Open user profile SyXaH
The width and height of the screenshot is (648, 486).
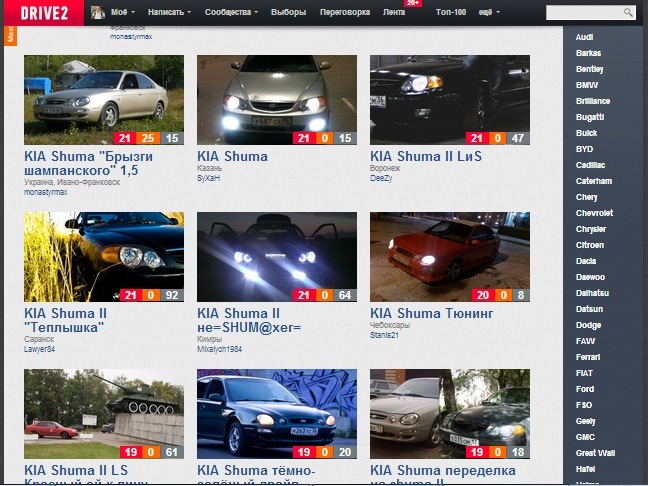point(208,178)
